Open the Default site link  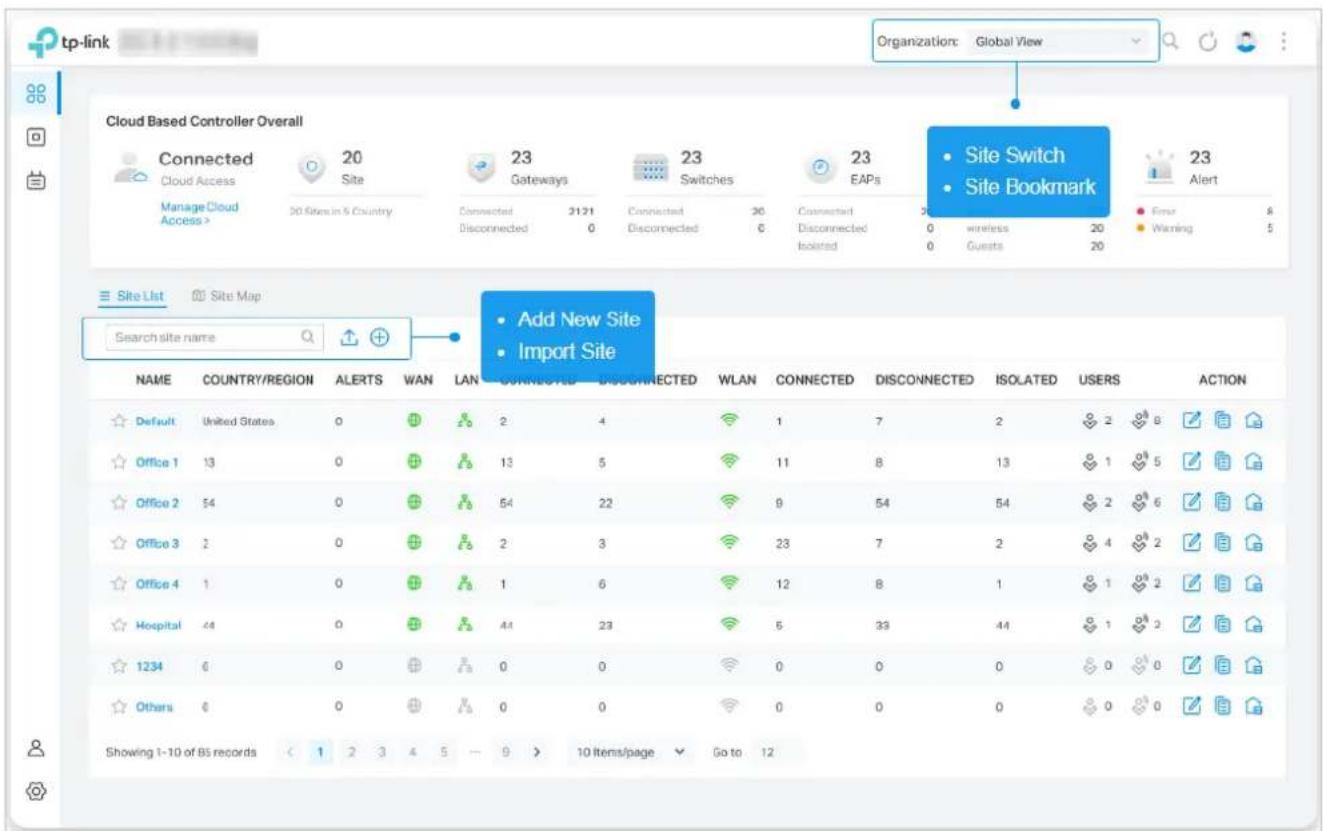point(155,421)
